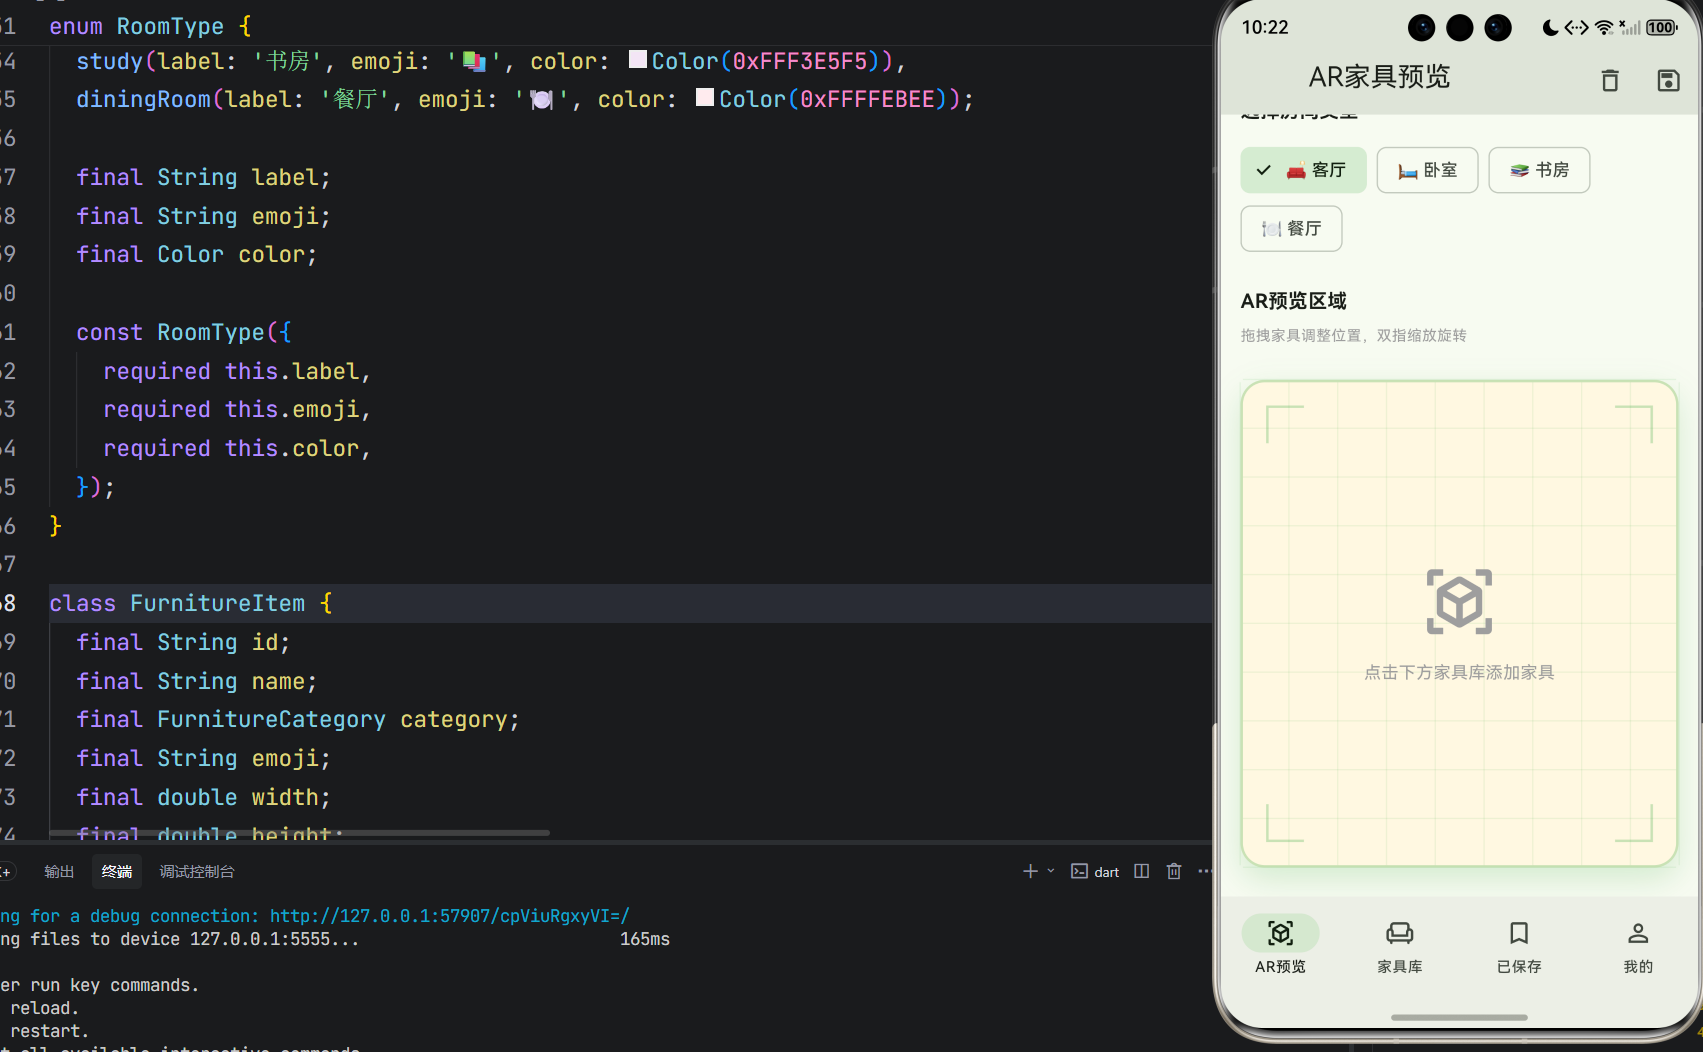
Task: Click the color swatch for 0xFFF3E5F5
Action: coord(638,60)
